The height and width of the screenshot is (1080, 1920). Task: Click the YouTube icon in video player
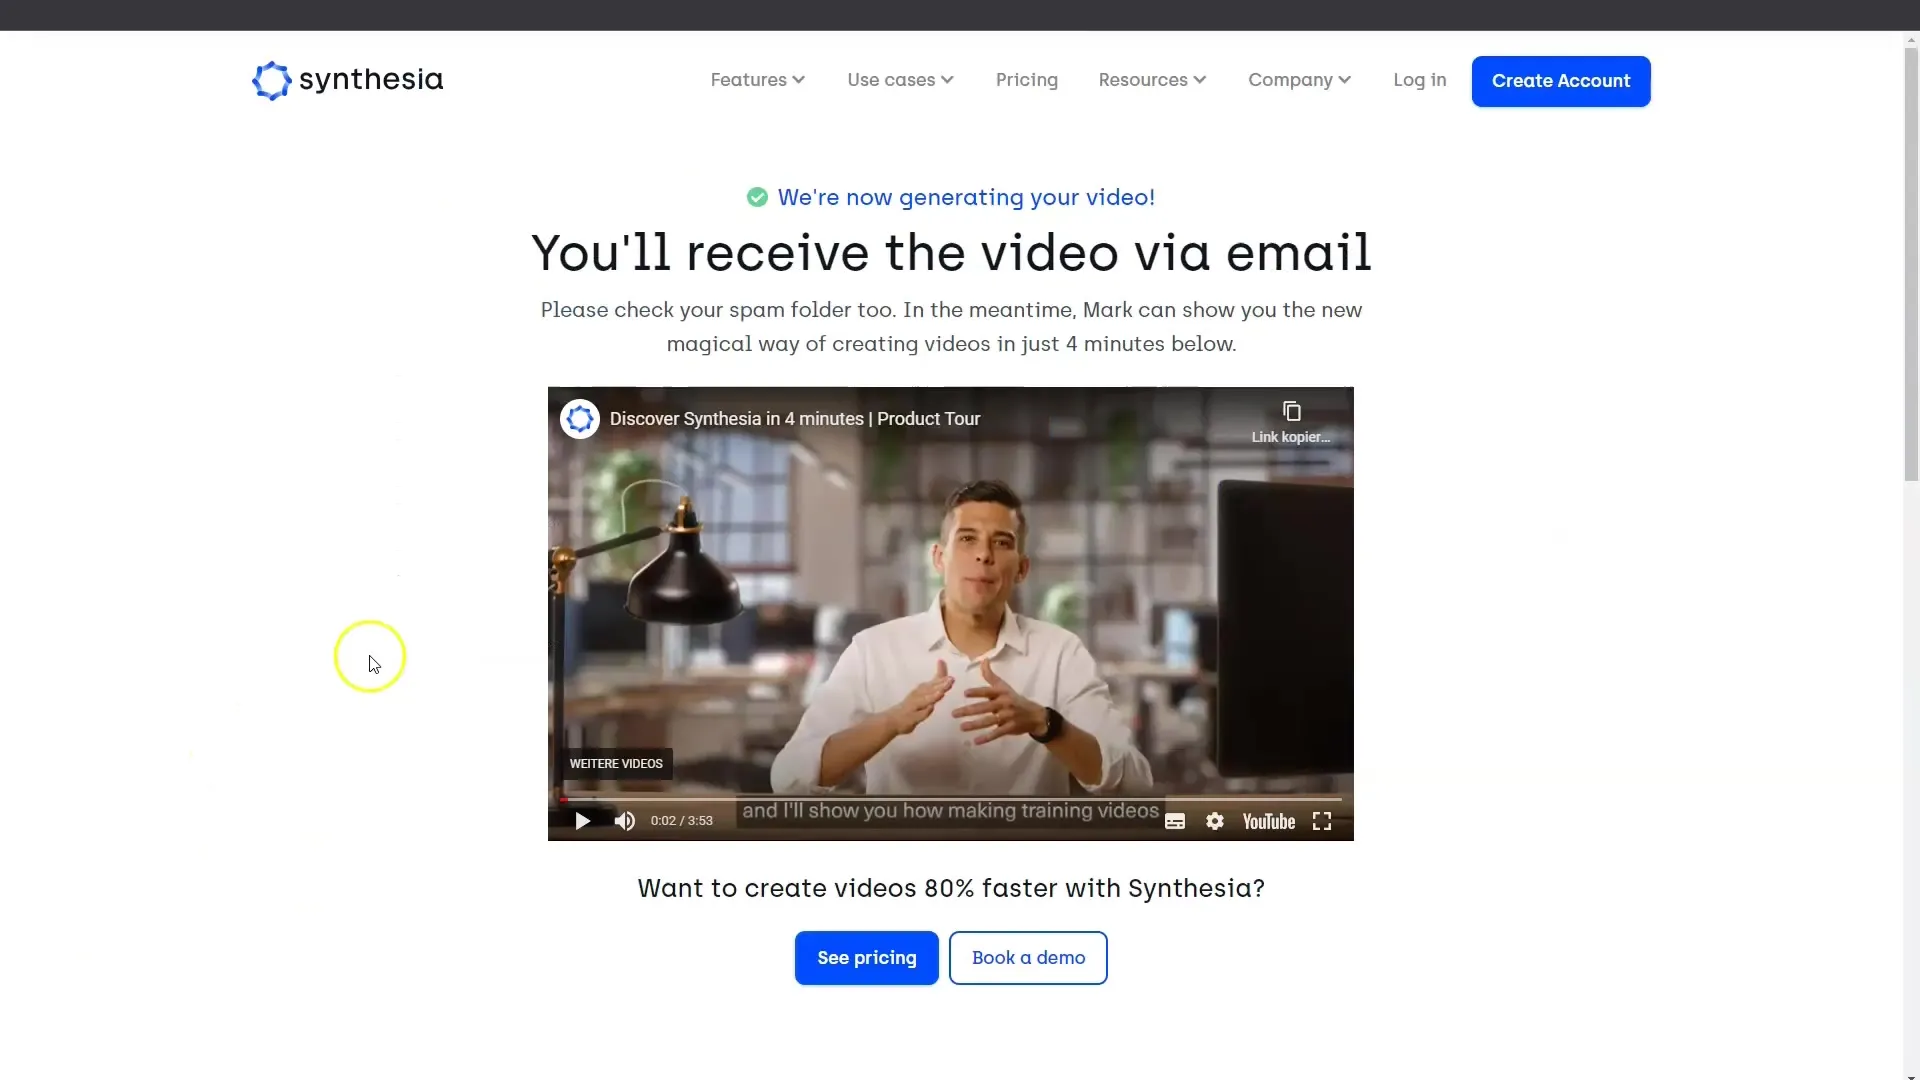point(1267,822)
